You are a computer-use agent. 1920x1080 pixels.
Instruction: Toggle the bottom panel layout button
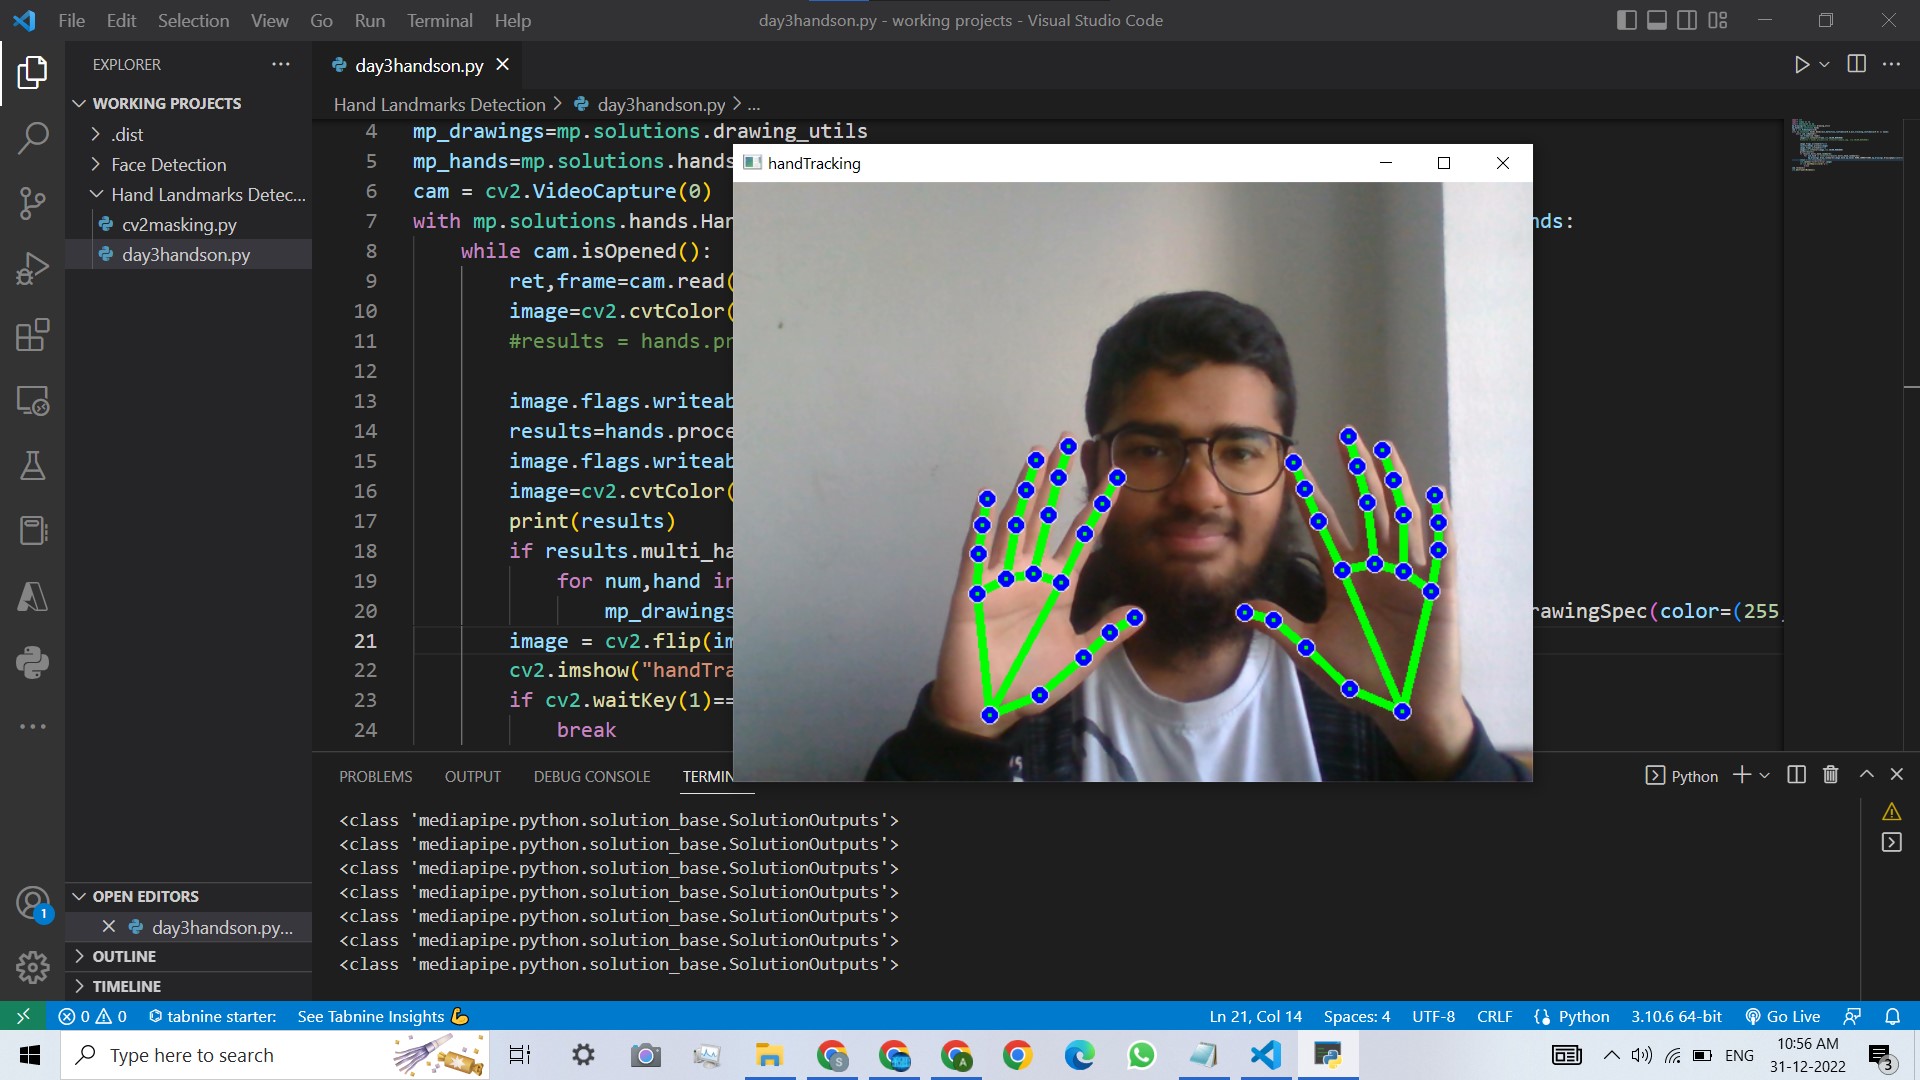click(x=1657, y=20)
